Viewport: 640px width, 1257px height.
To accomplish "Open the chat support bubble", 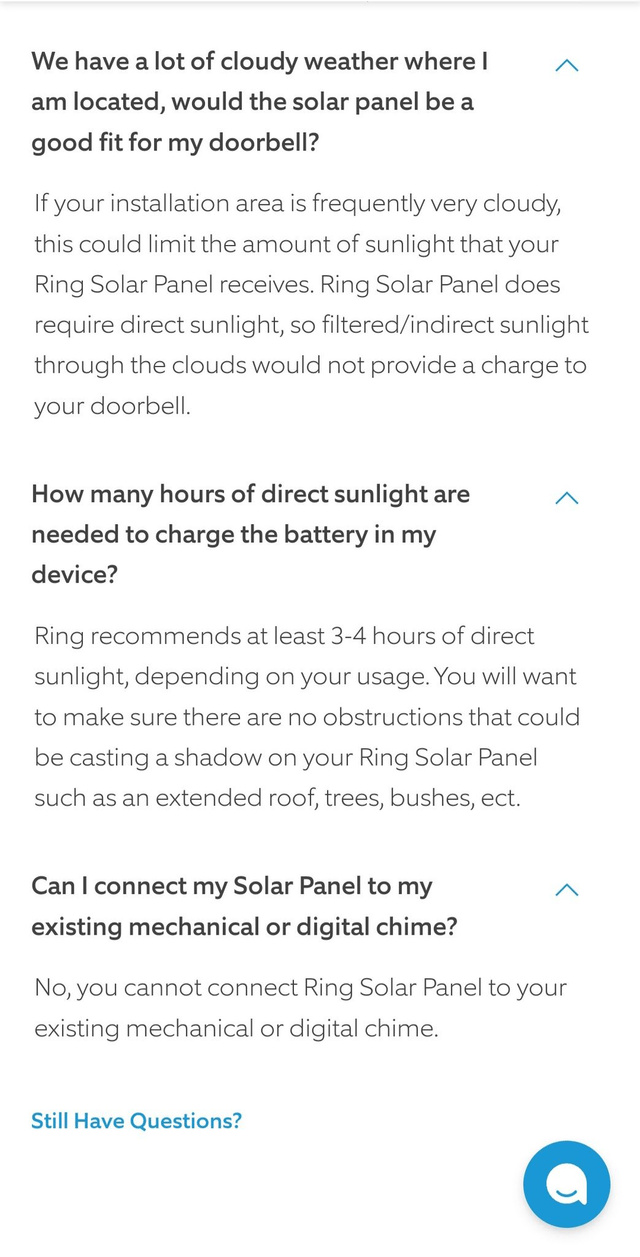I will (566, 1184).
